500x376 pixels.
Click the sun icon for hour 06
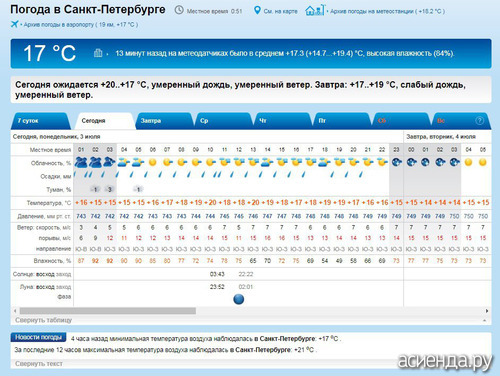point(153,162)
